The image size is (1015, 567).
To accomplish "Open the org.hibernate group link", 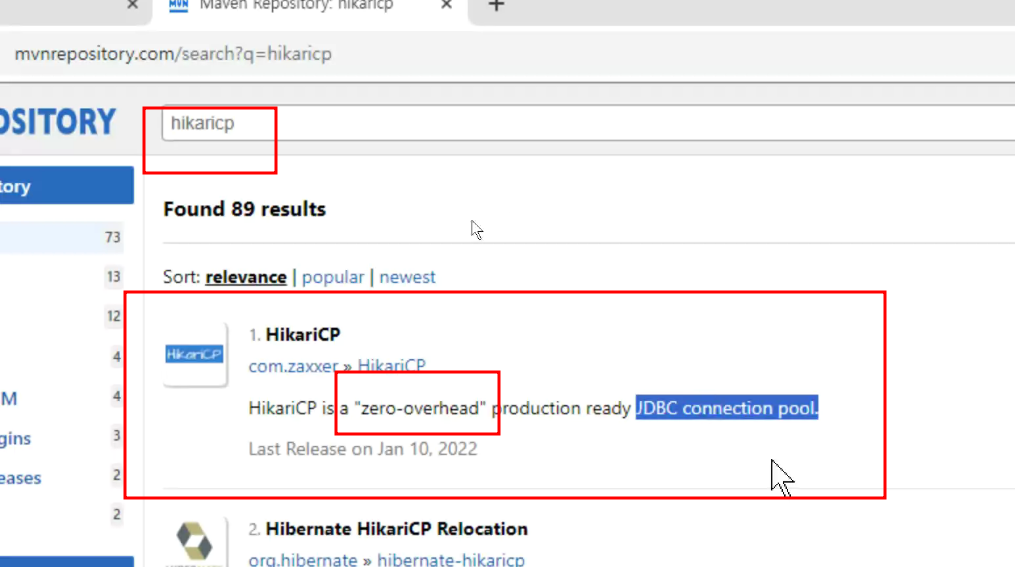I will coord(303,560).
